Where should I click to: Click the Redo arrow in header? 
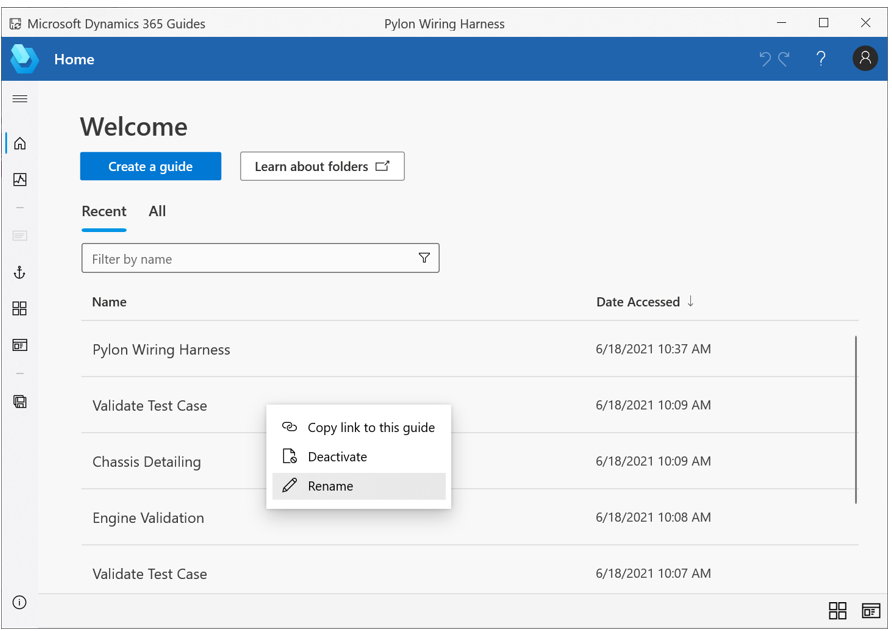(784, 59)
